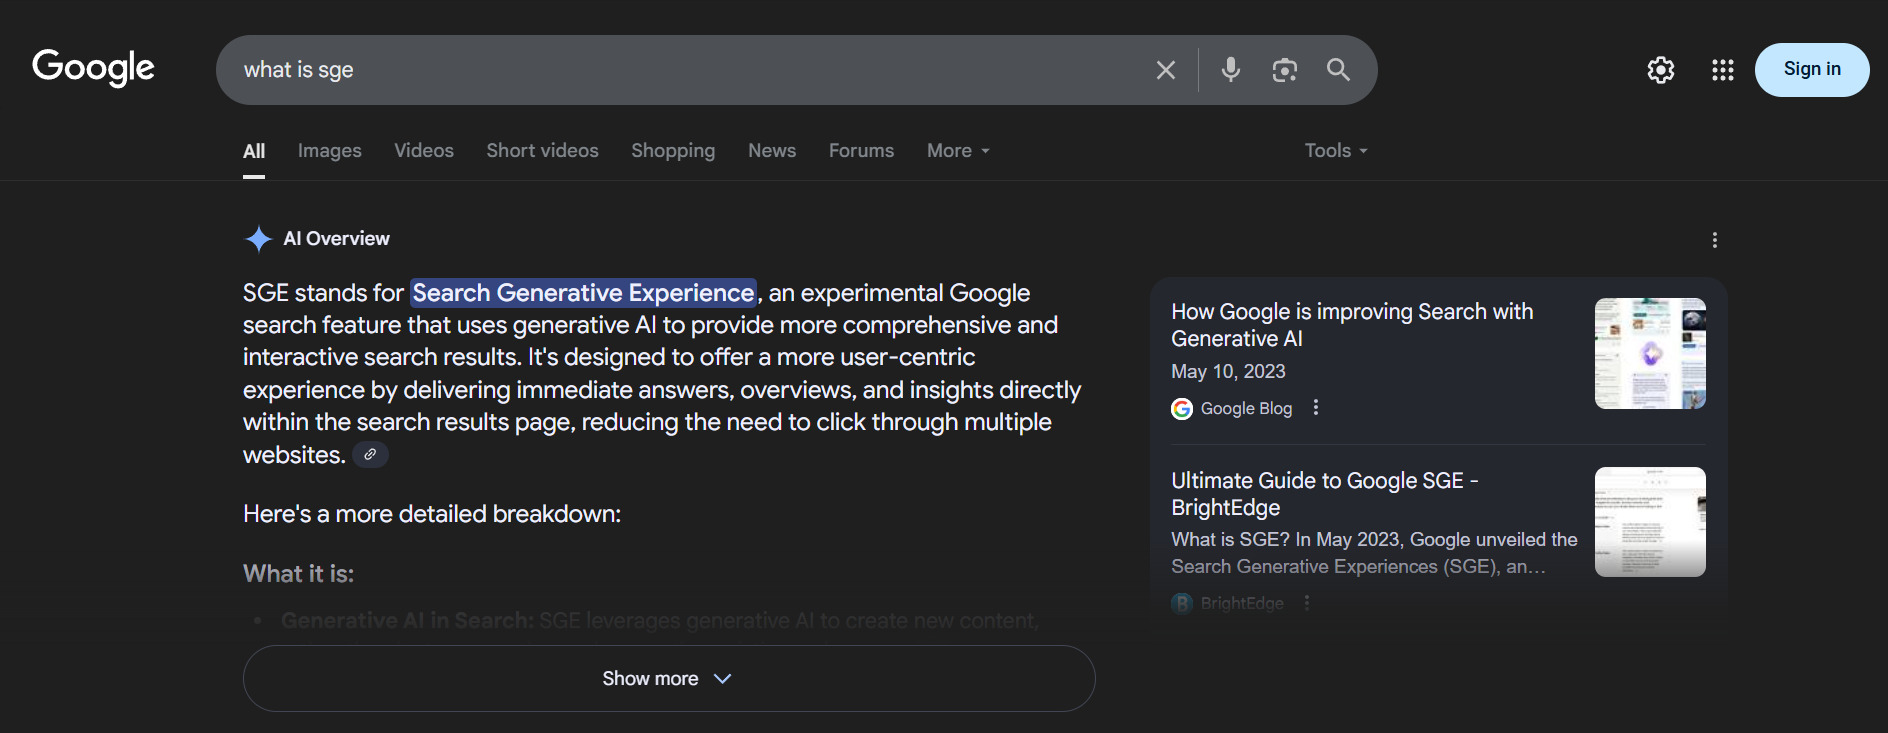Open the Google apps grid icon

coord(1722,70)
